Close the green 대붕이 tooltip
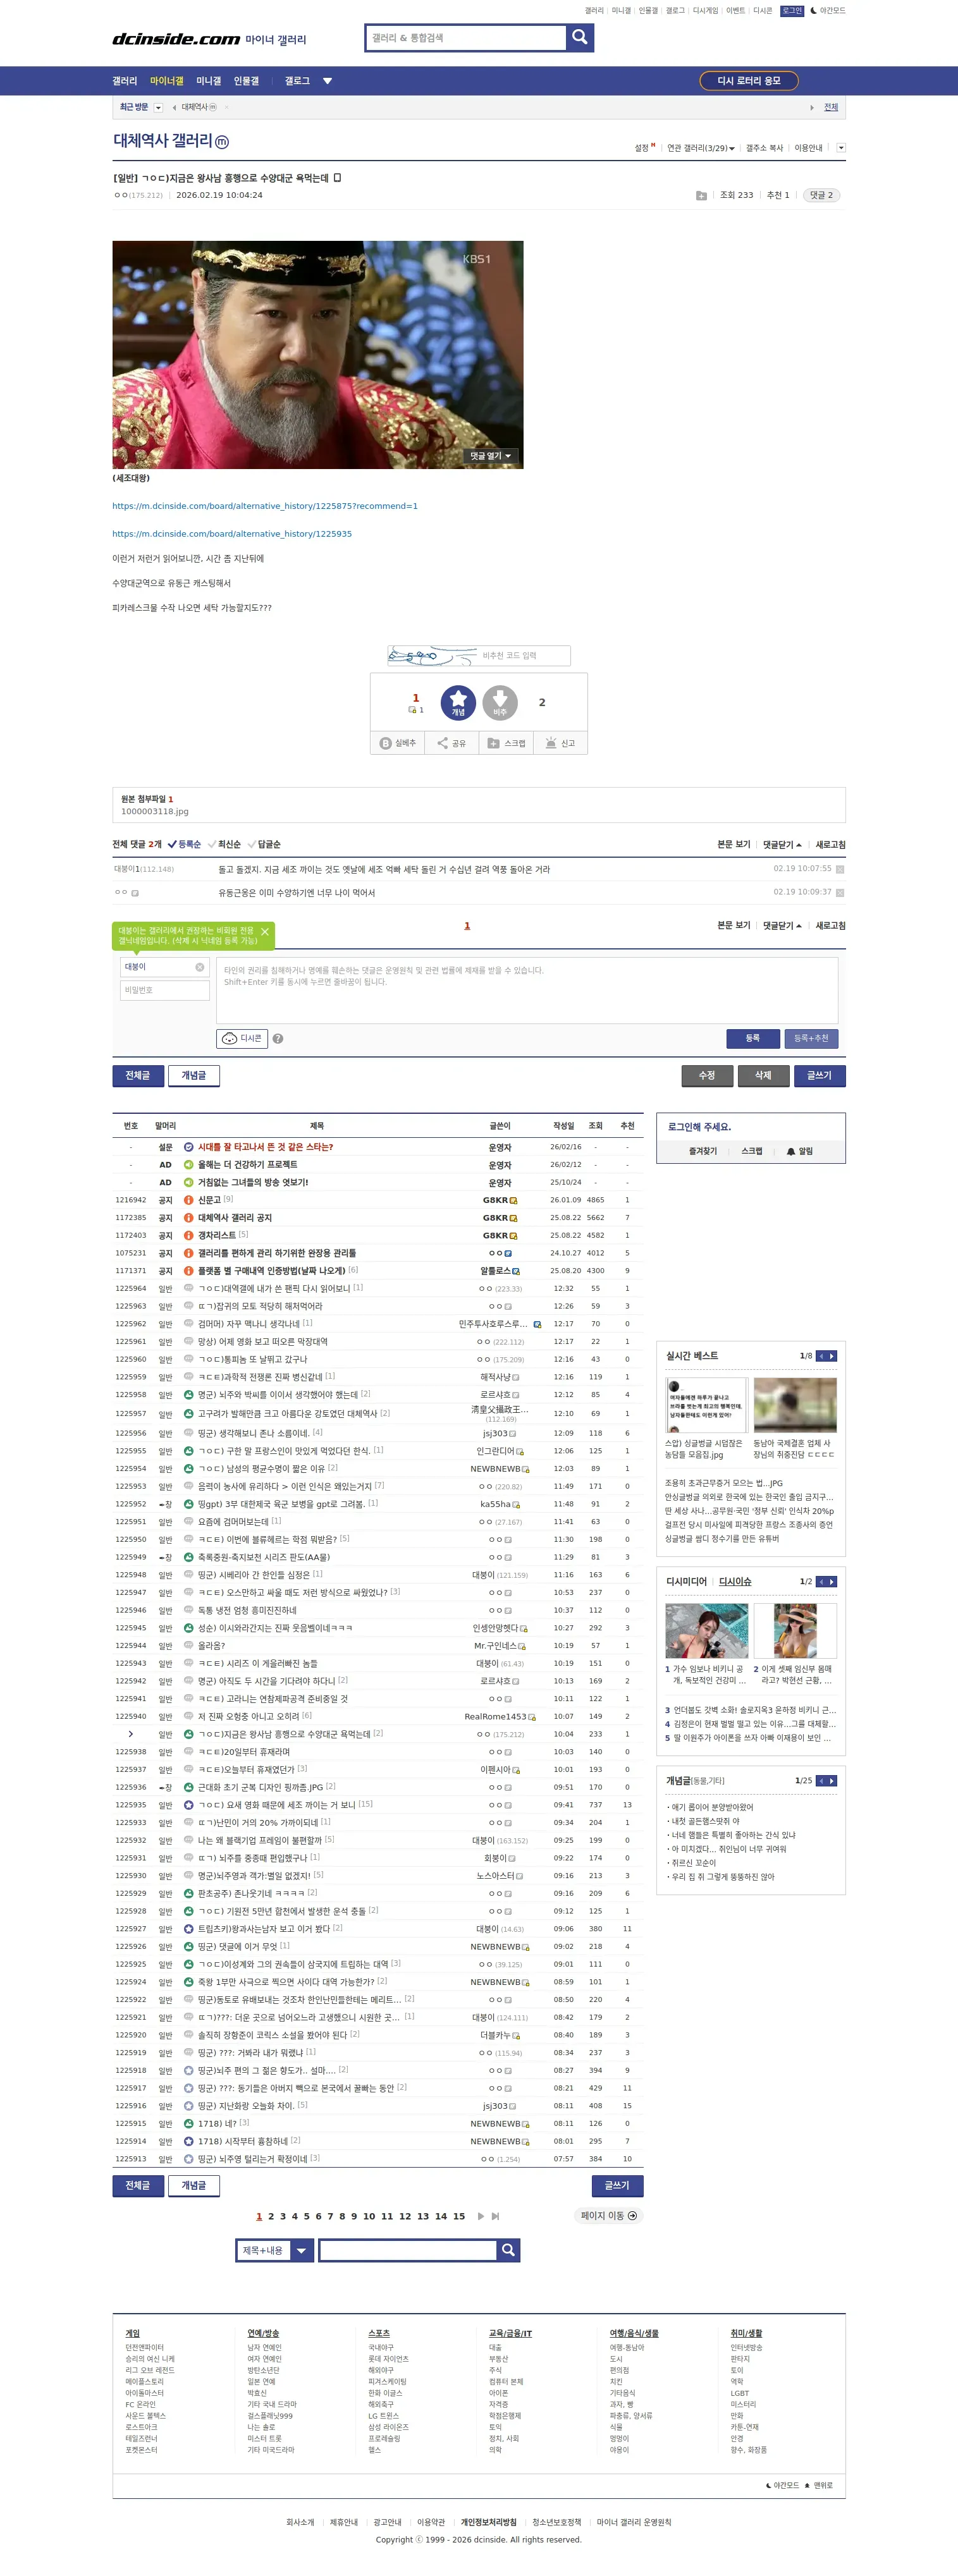958x2576 pixels. [x=265, y=931]
